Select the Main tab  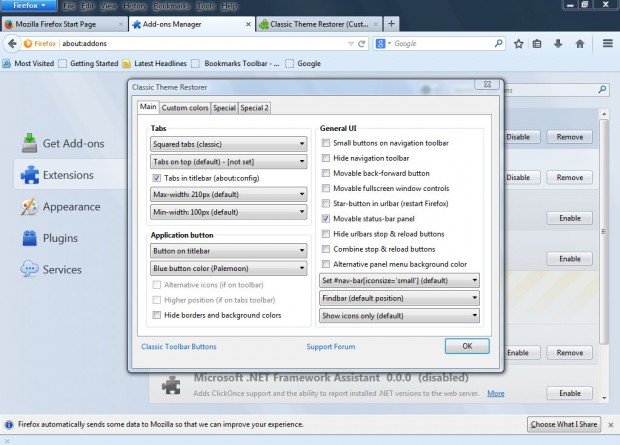[148, 107]
